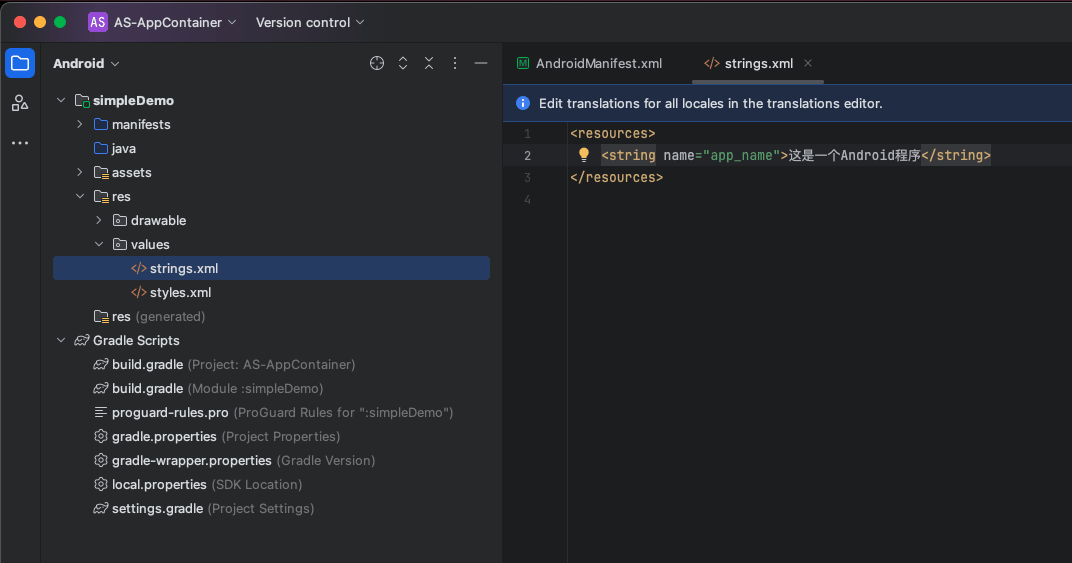This screenshot has height=563, width=1072.
Task: Expand the manifests folder
Action: 80,124
